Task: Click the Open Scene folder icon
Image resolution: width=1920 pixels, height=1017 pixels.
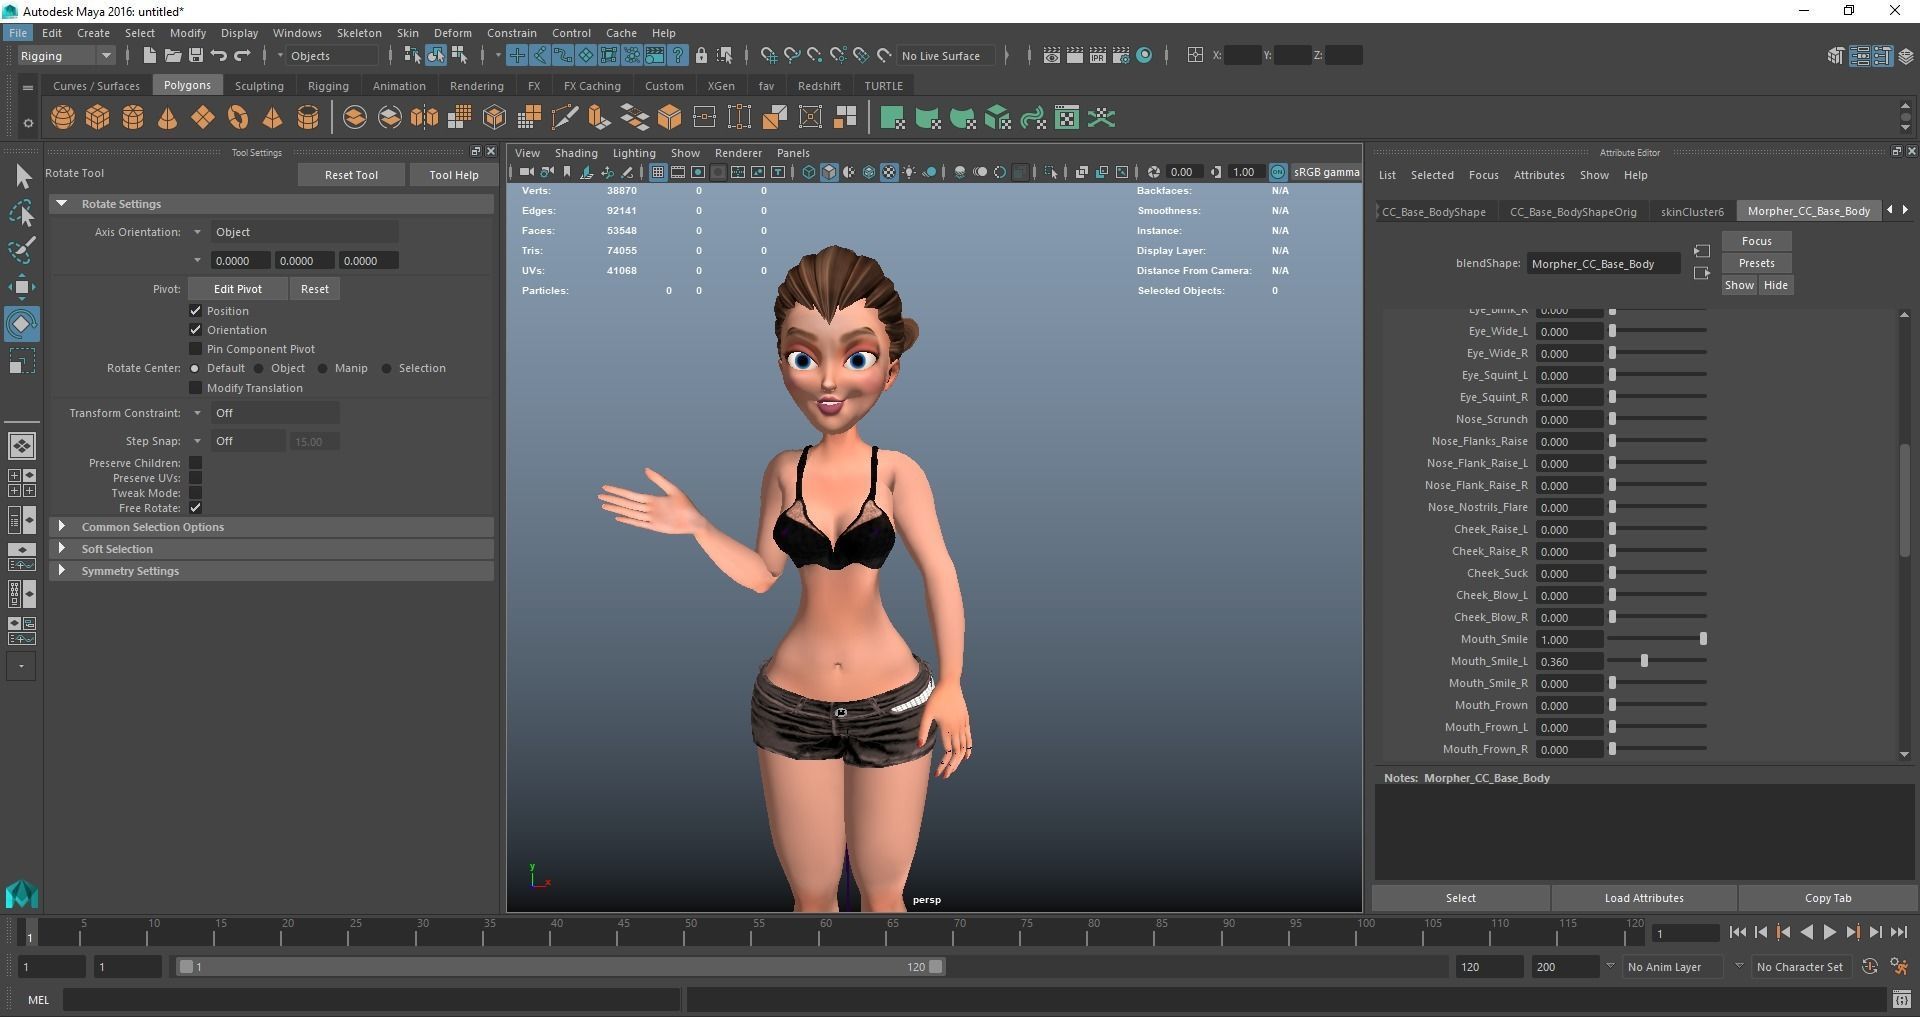Action: [x=172, y=56]
